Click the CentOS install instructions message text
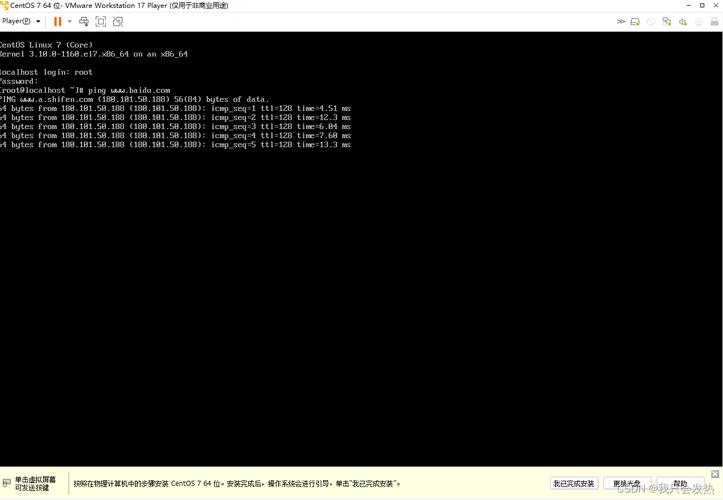The height and width of the screenshot is (500, 723). (x=237, y=483)
